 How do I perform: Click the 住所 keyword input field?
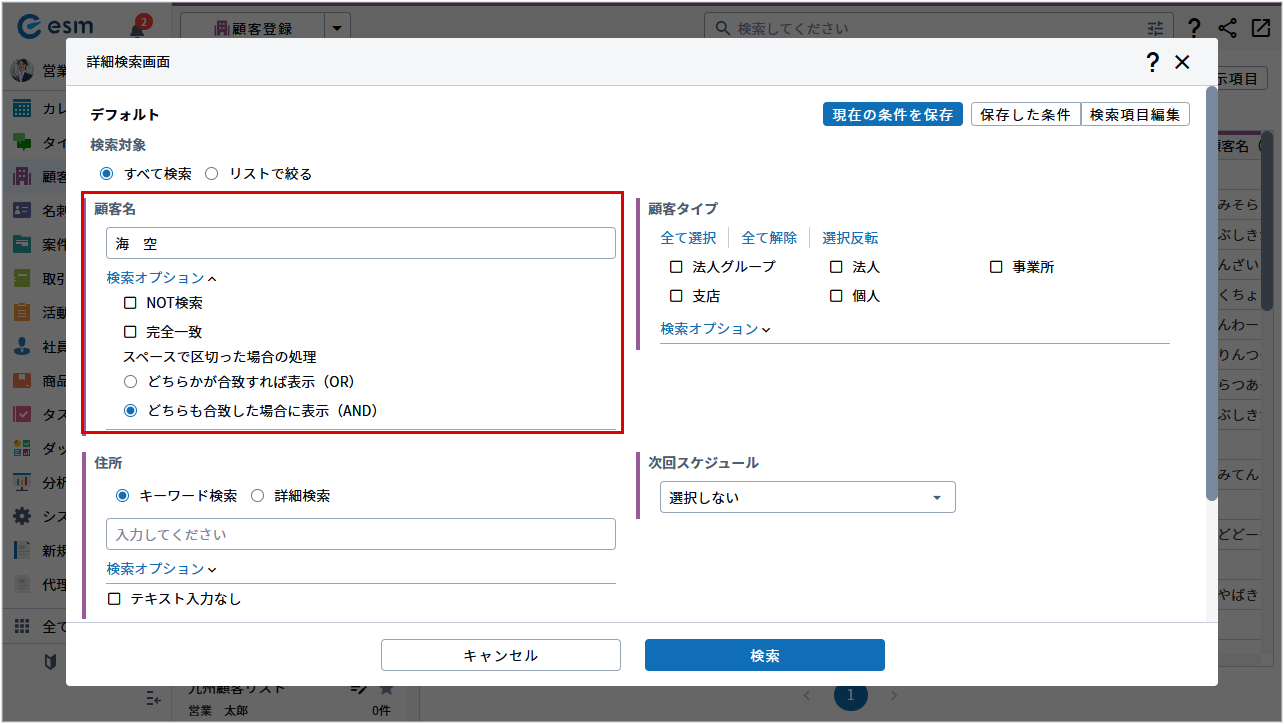click(360, 535)
